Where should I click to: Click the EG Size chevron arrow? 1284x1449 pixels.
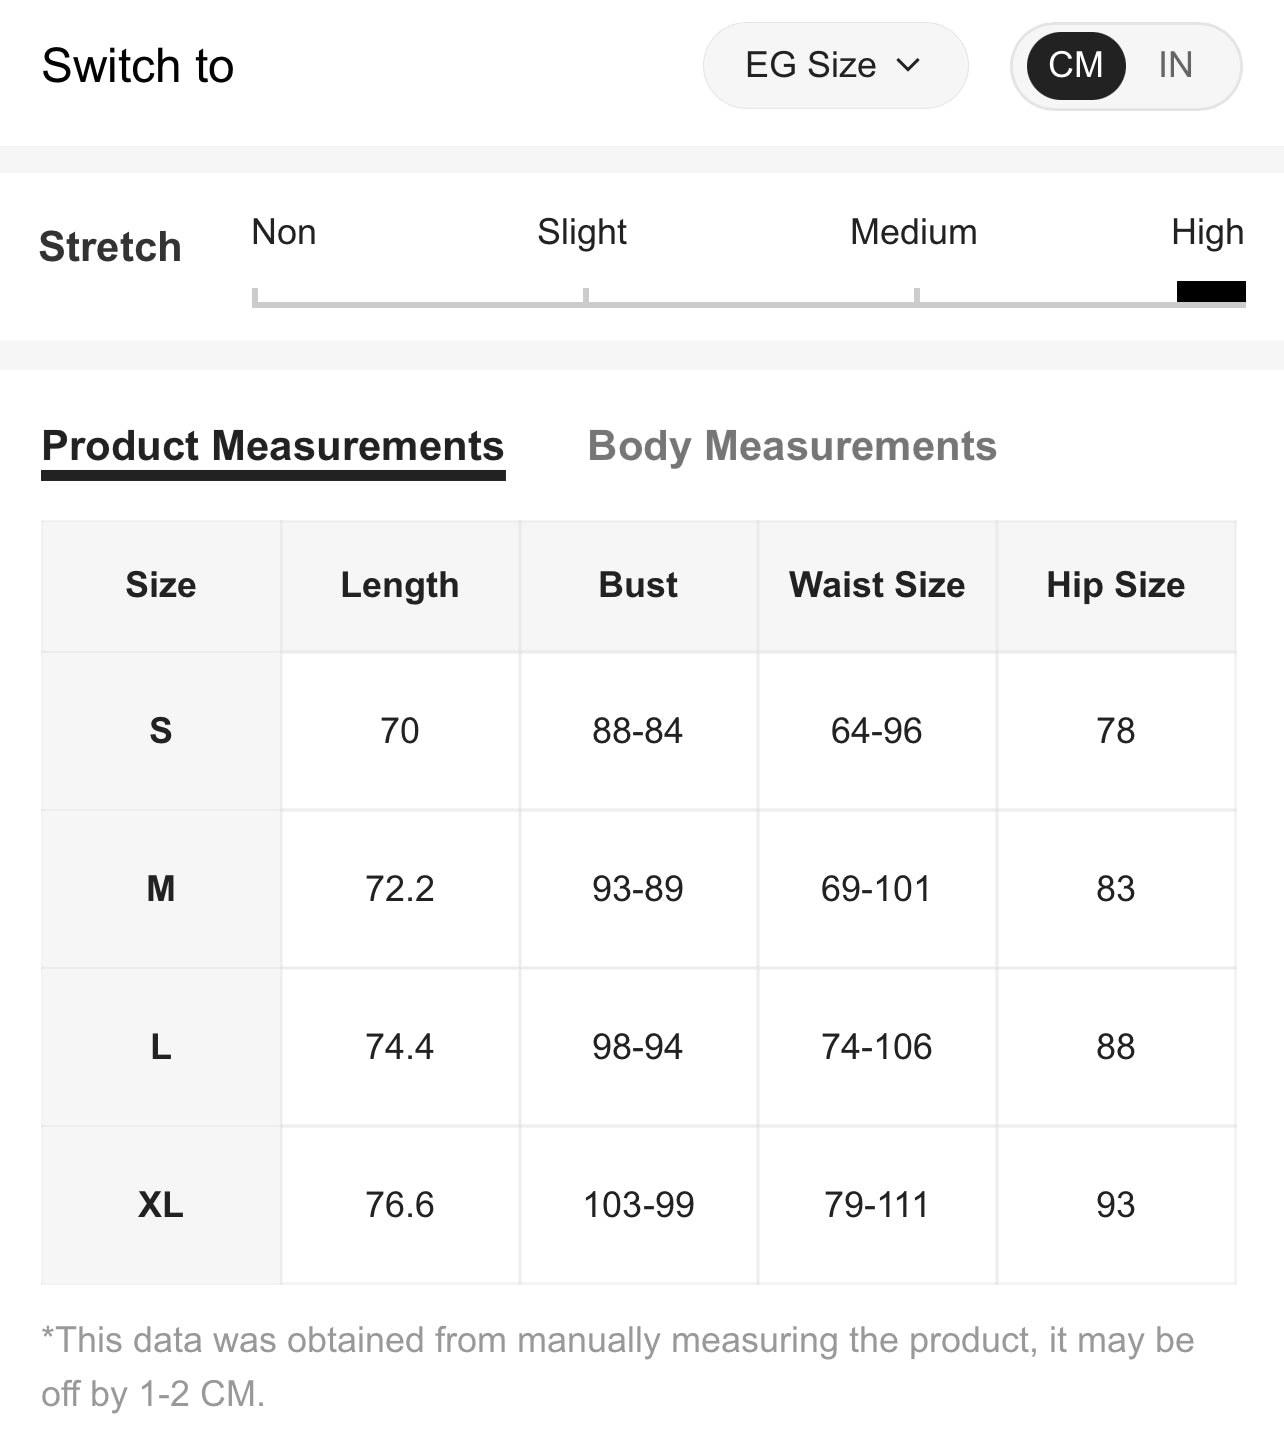tap(908, 66)
